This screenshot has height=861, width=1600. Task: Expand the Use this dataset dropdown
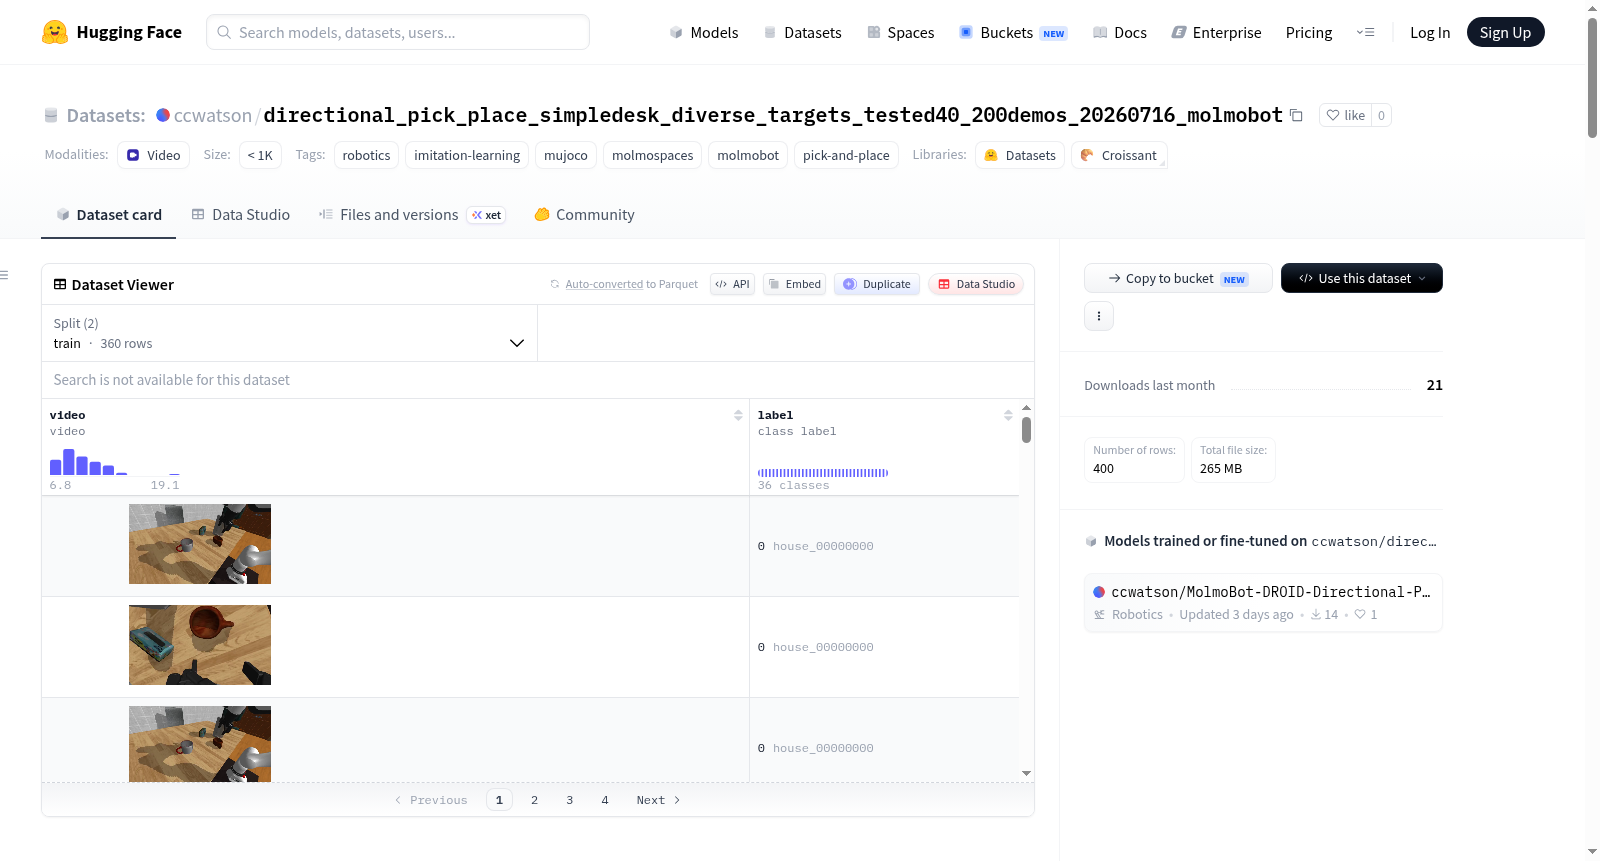(1362, 278)
